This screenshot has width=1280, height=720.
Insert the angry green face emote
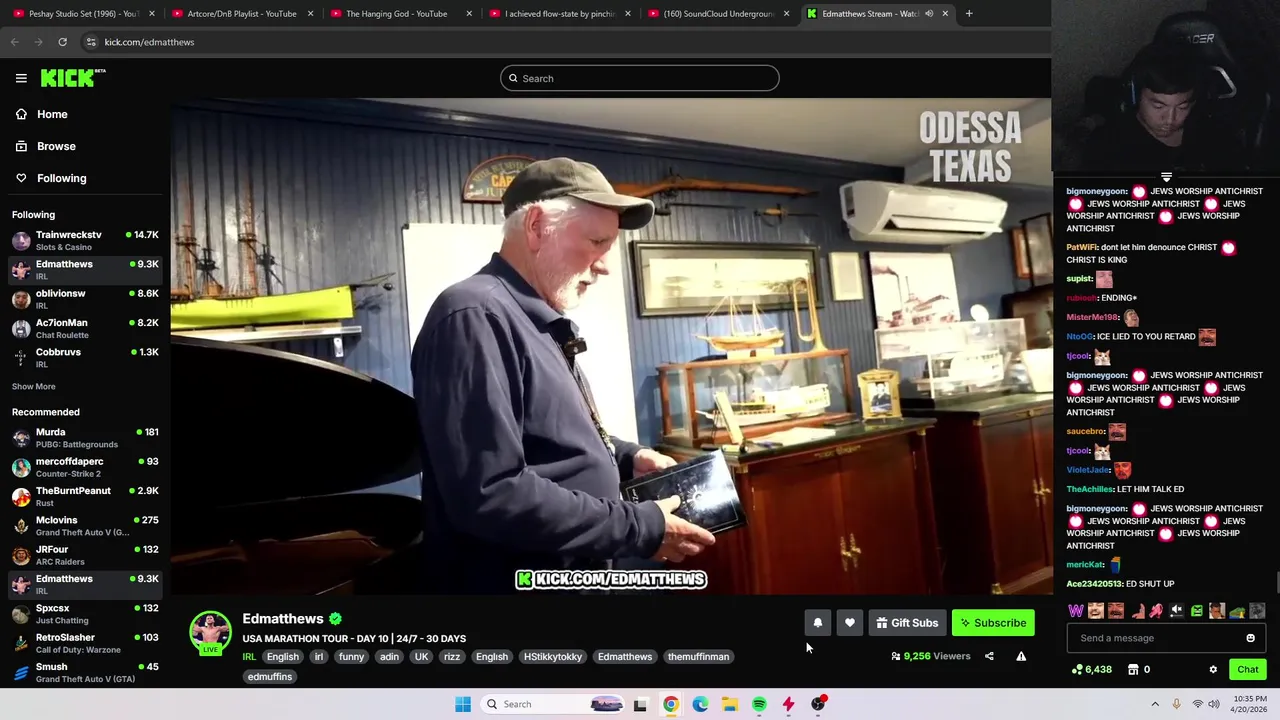(1197, 611)
